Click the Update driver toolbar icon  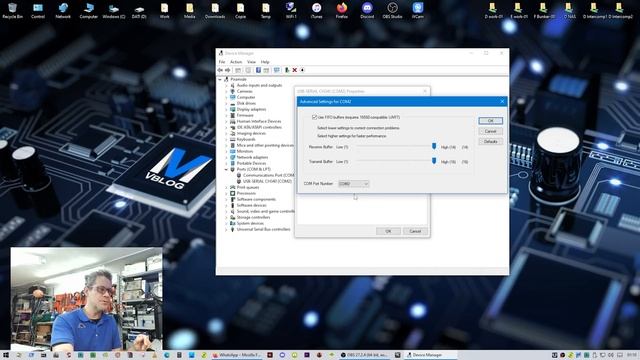(287, 70)
